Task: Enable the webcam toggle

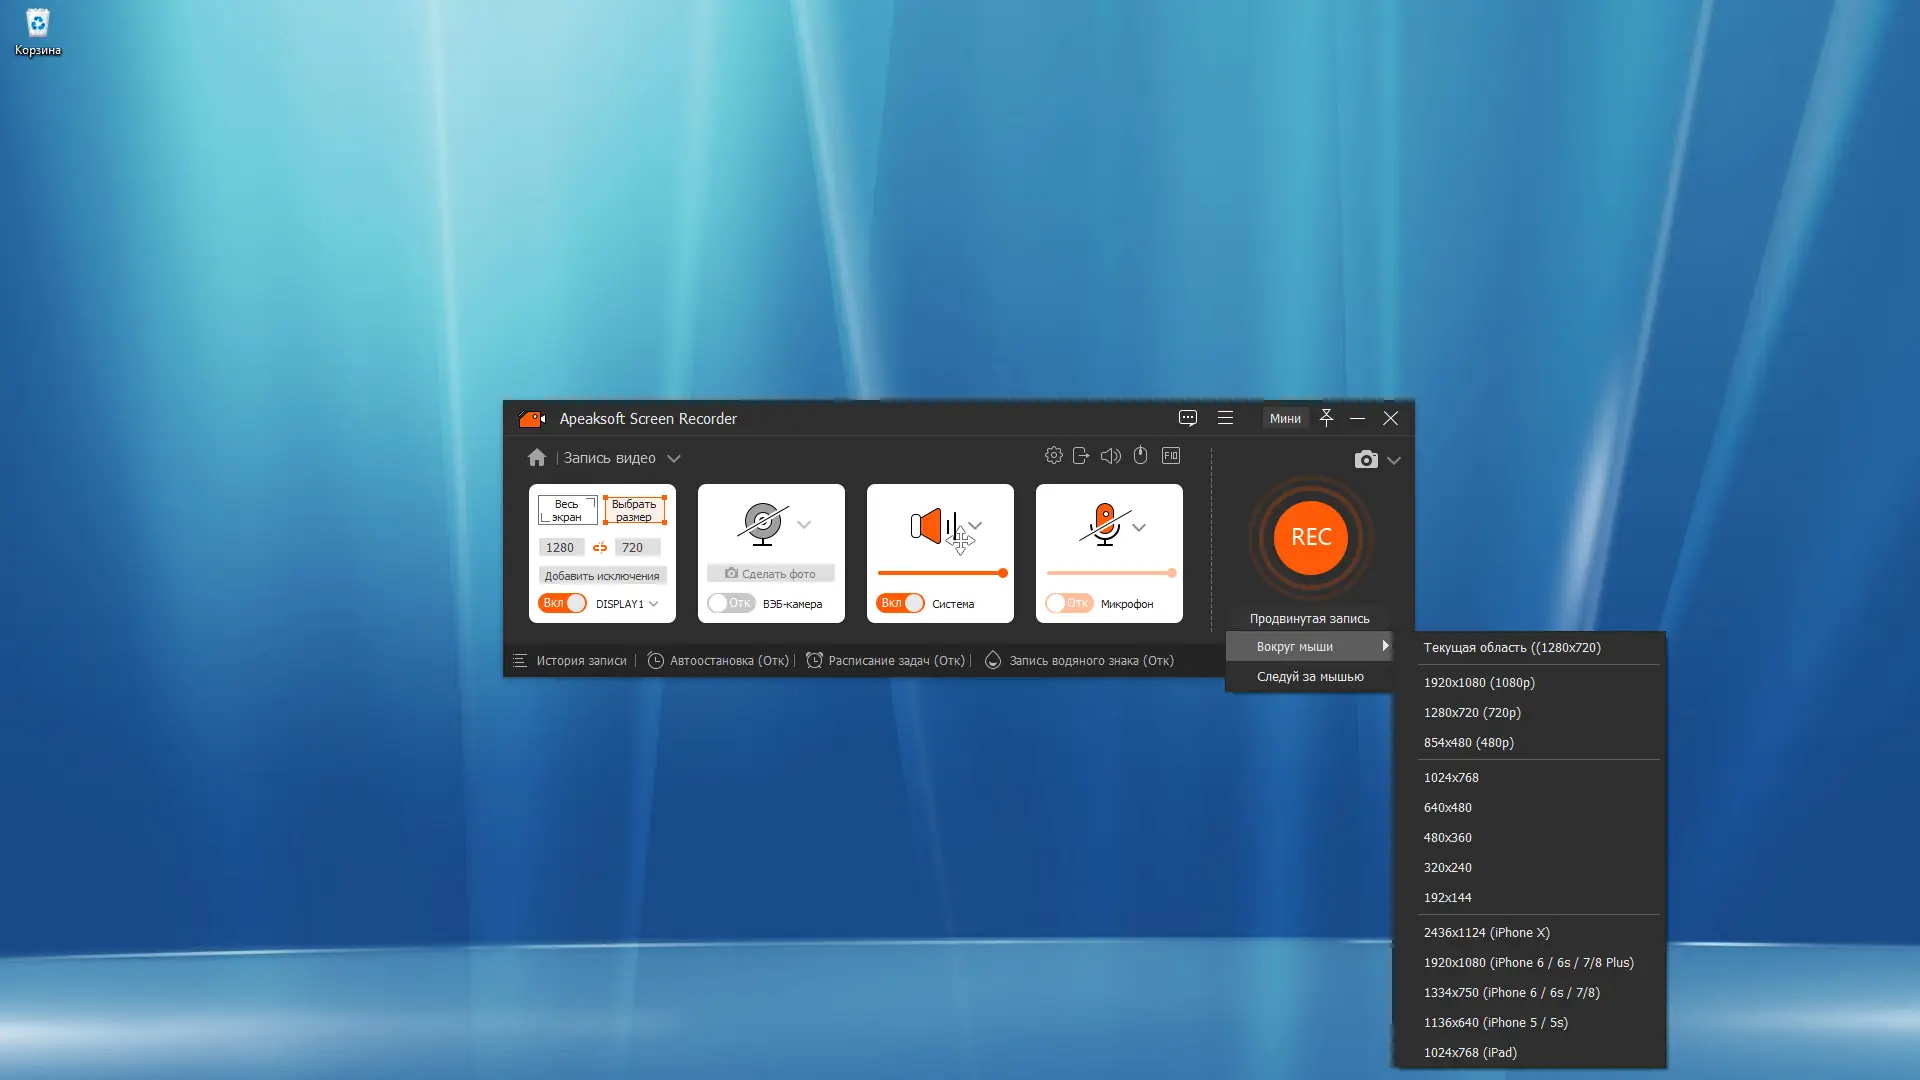Action: pyautogui.click(x=731, y=603)
